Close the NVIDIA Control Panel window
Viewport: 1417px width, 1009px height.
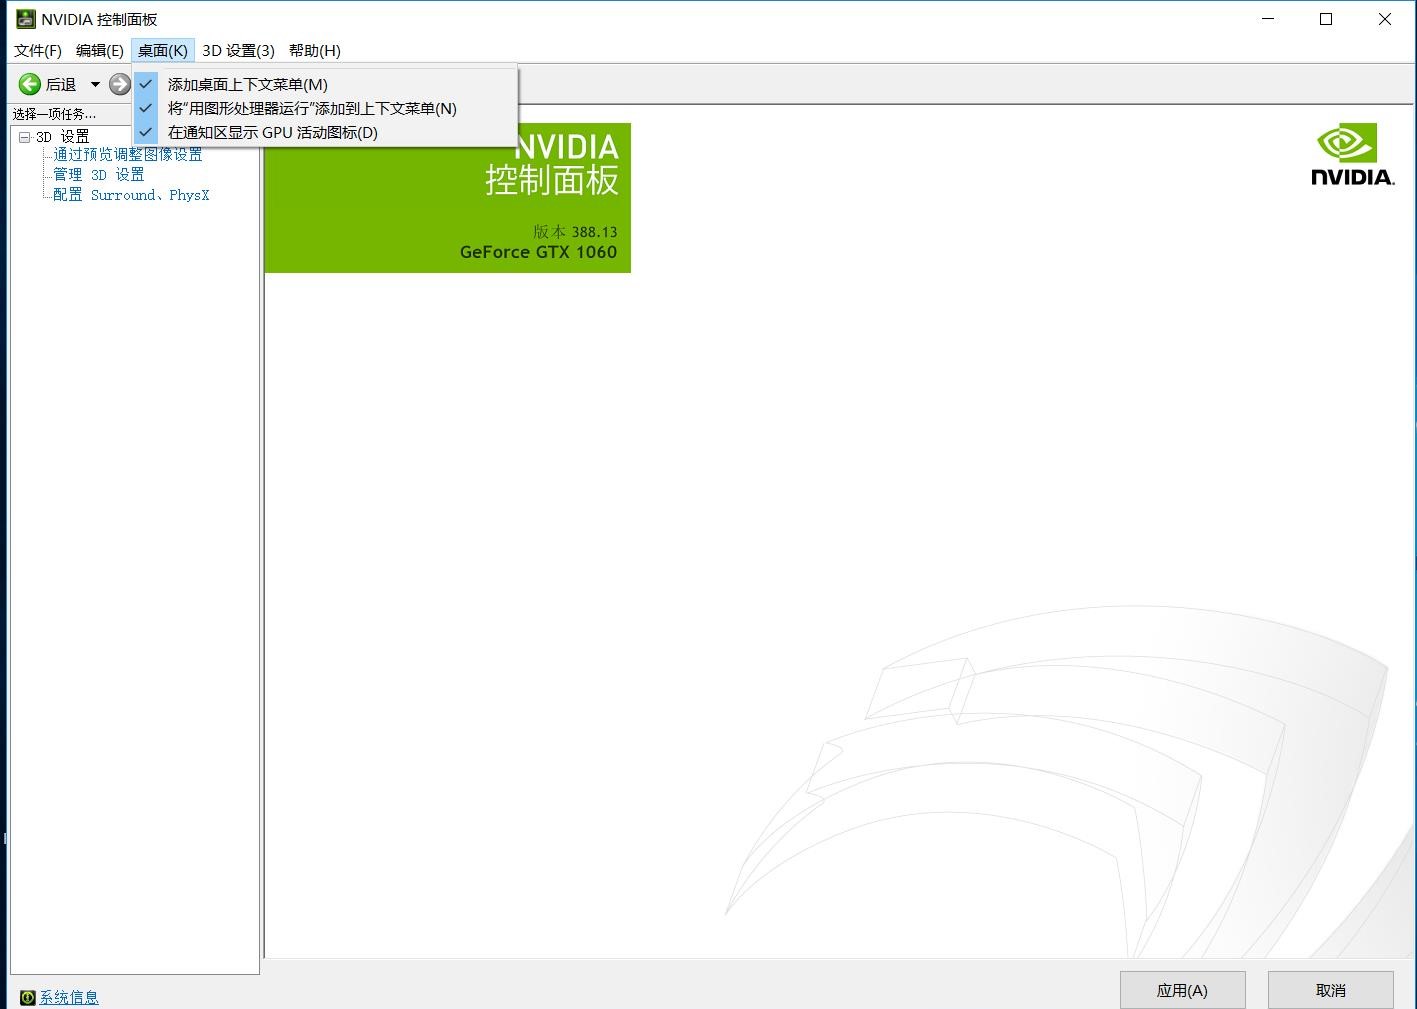click(1385, 19)
